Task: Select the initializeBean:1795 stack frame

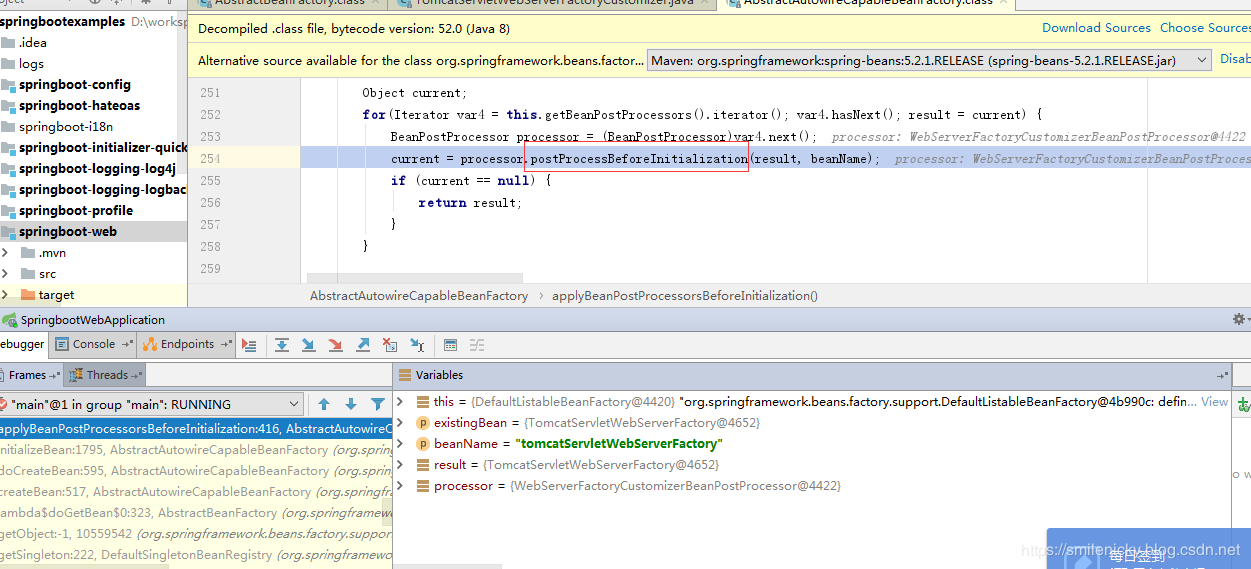Action: pyautogui.click(x=196, y=450)
